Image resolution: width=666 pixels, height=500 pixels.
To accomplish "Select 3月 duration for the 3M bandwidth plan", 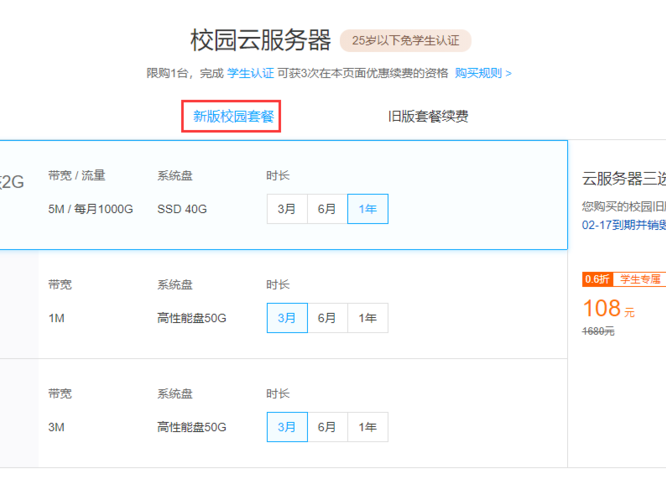I will (287, 427).
